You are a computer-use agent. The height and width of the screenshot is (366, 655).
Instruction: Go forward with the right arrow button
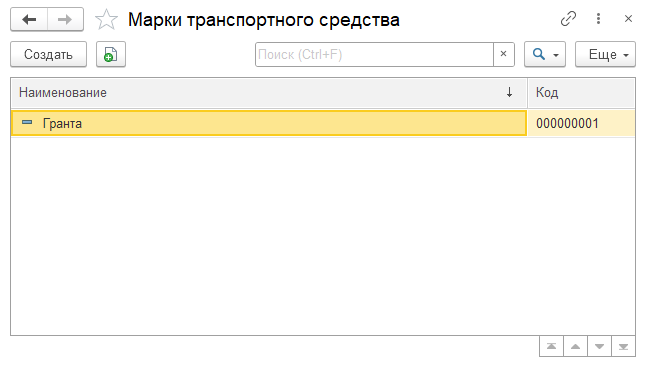65,19
